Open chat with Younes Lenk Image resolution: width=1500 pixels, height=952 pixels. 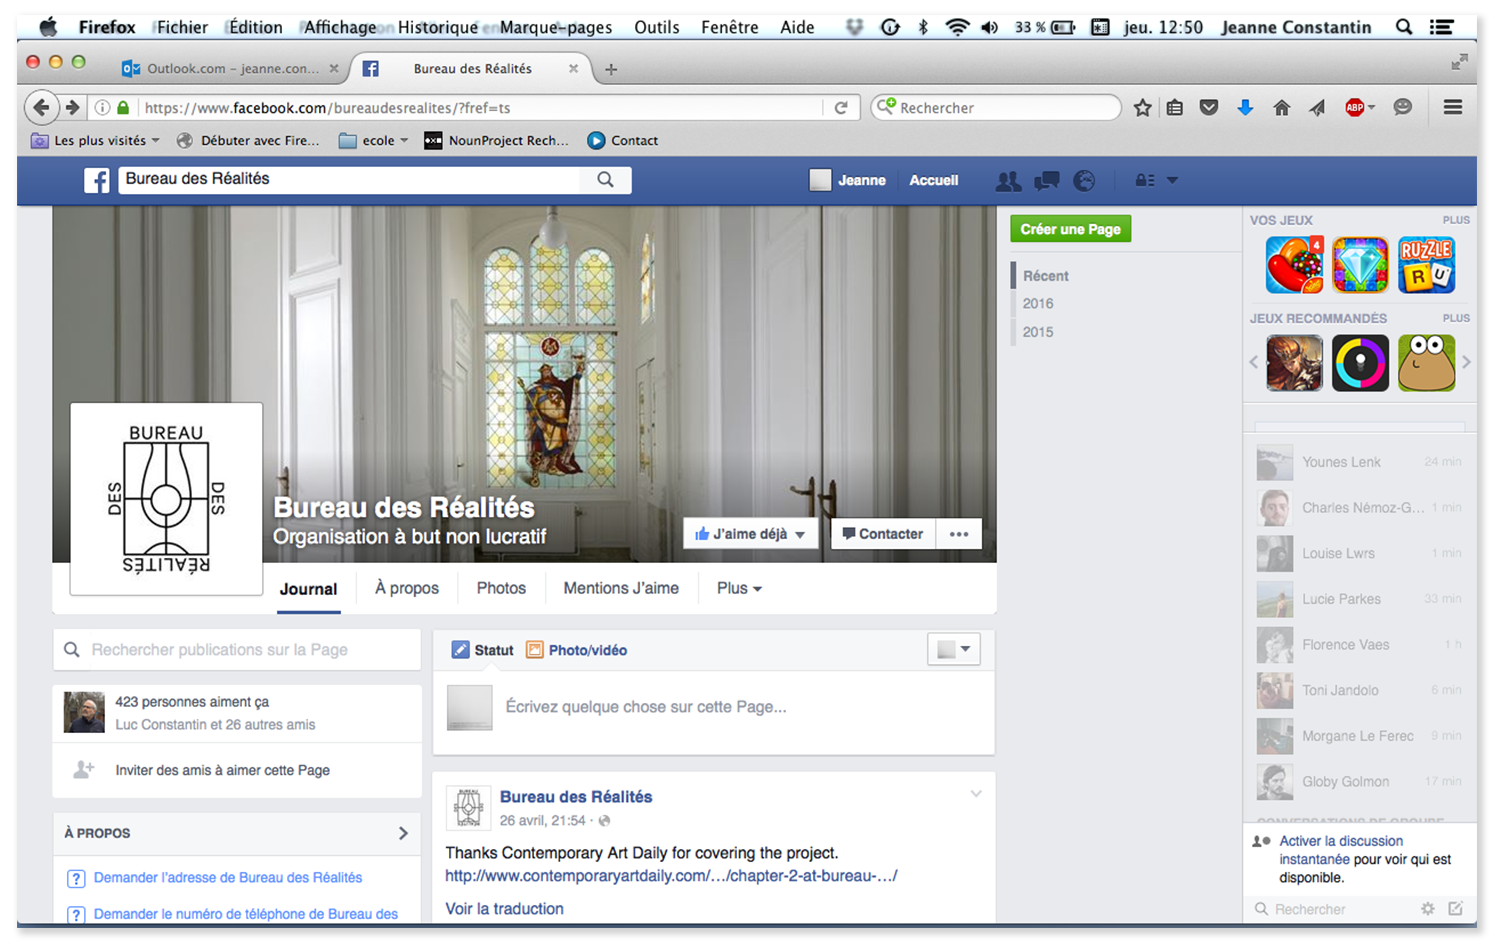[x=1360, y=462]
